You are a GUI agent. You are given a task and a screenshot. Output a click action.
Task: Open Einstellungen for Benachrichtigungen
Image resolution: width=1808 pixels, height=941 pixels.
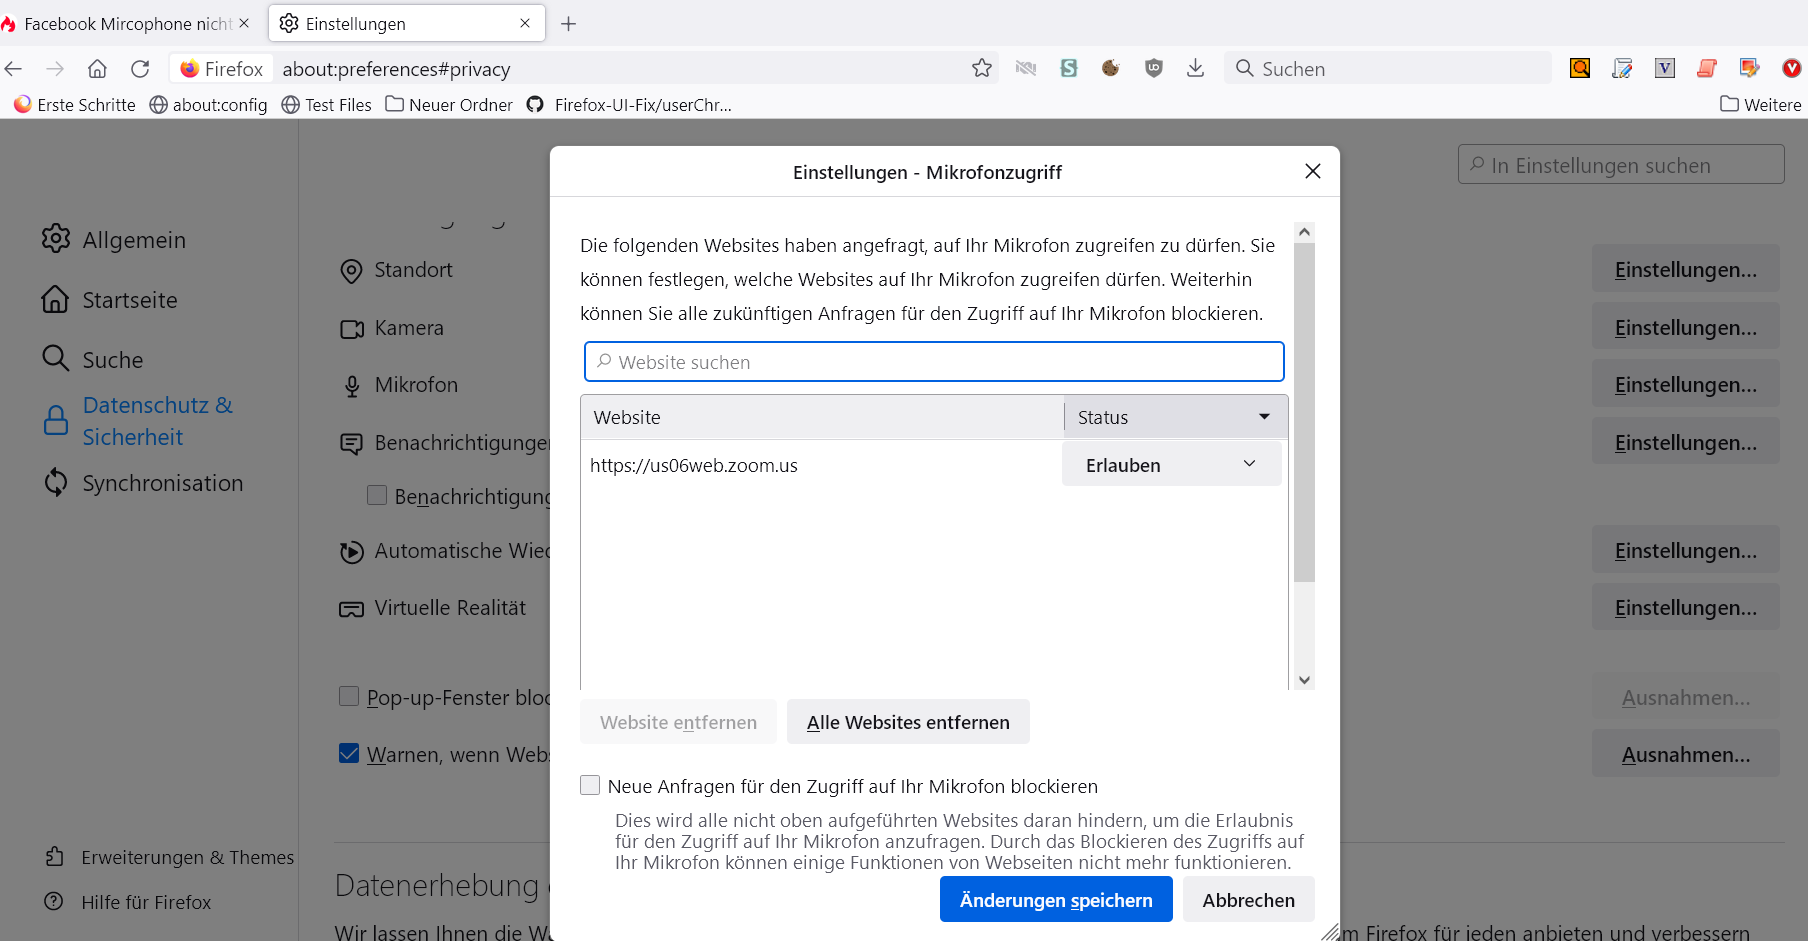coord(1685,442)
